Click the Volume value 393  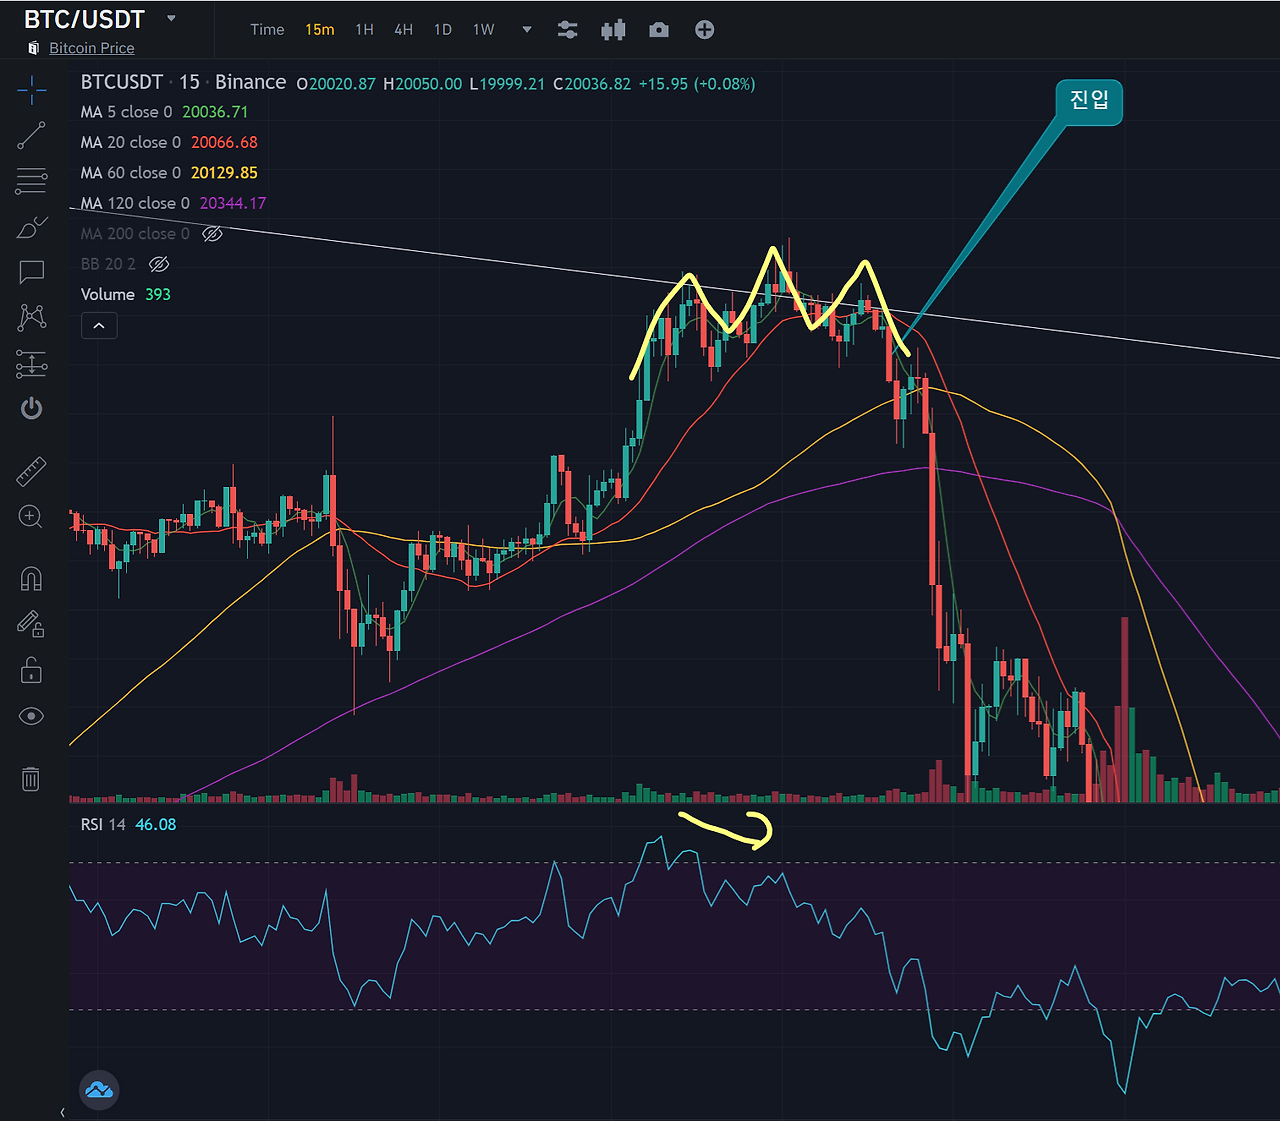click(x=158, y=294)
